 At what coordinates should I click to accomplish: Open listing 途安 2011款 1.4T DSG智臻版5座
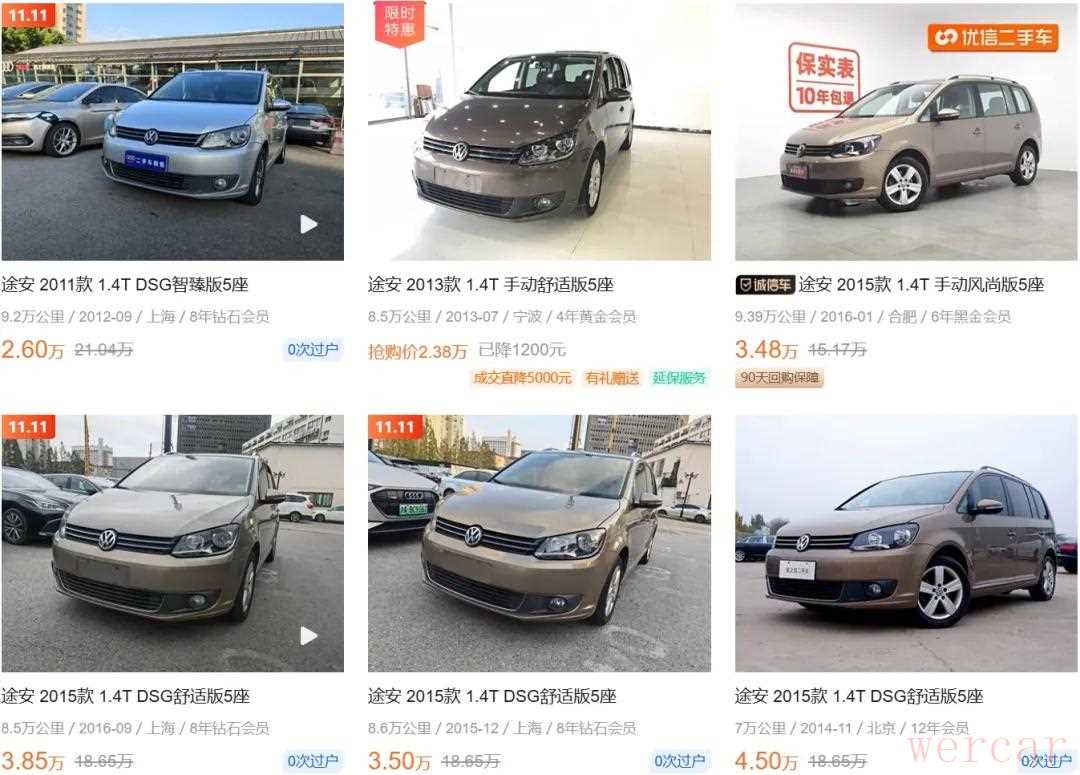pyautogui.click(x=125, y=285)
